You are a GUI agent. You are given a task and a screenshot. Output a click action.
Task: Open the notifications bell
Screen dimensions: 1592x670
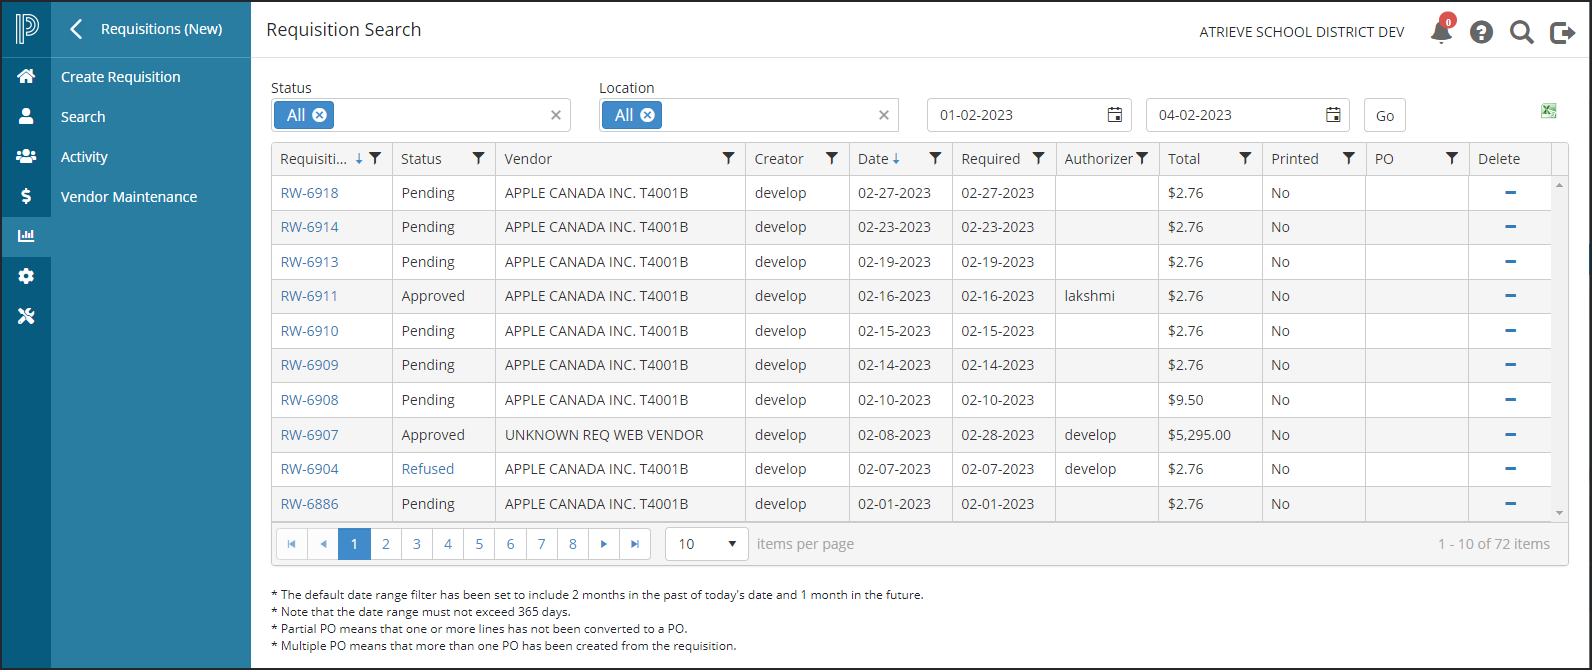[x=1441, y=32]
